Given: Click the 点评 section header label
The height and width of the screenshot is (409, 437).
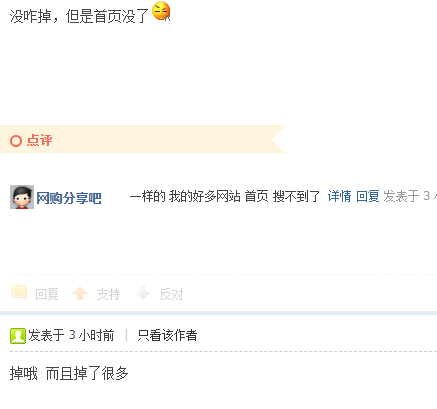Looking at the screenshot, I should coord(39,140).
